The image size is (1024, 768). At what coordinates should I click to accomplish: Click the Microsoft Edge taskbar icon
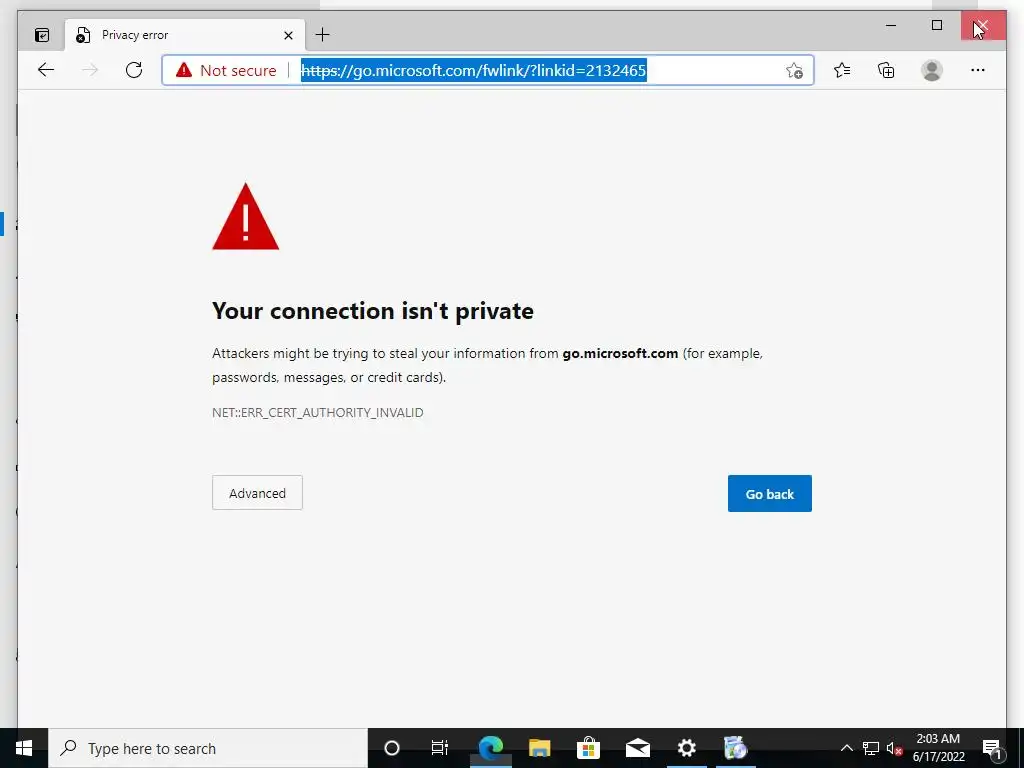[490, 748]
